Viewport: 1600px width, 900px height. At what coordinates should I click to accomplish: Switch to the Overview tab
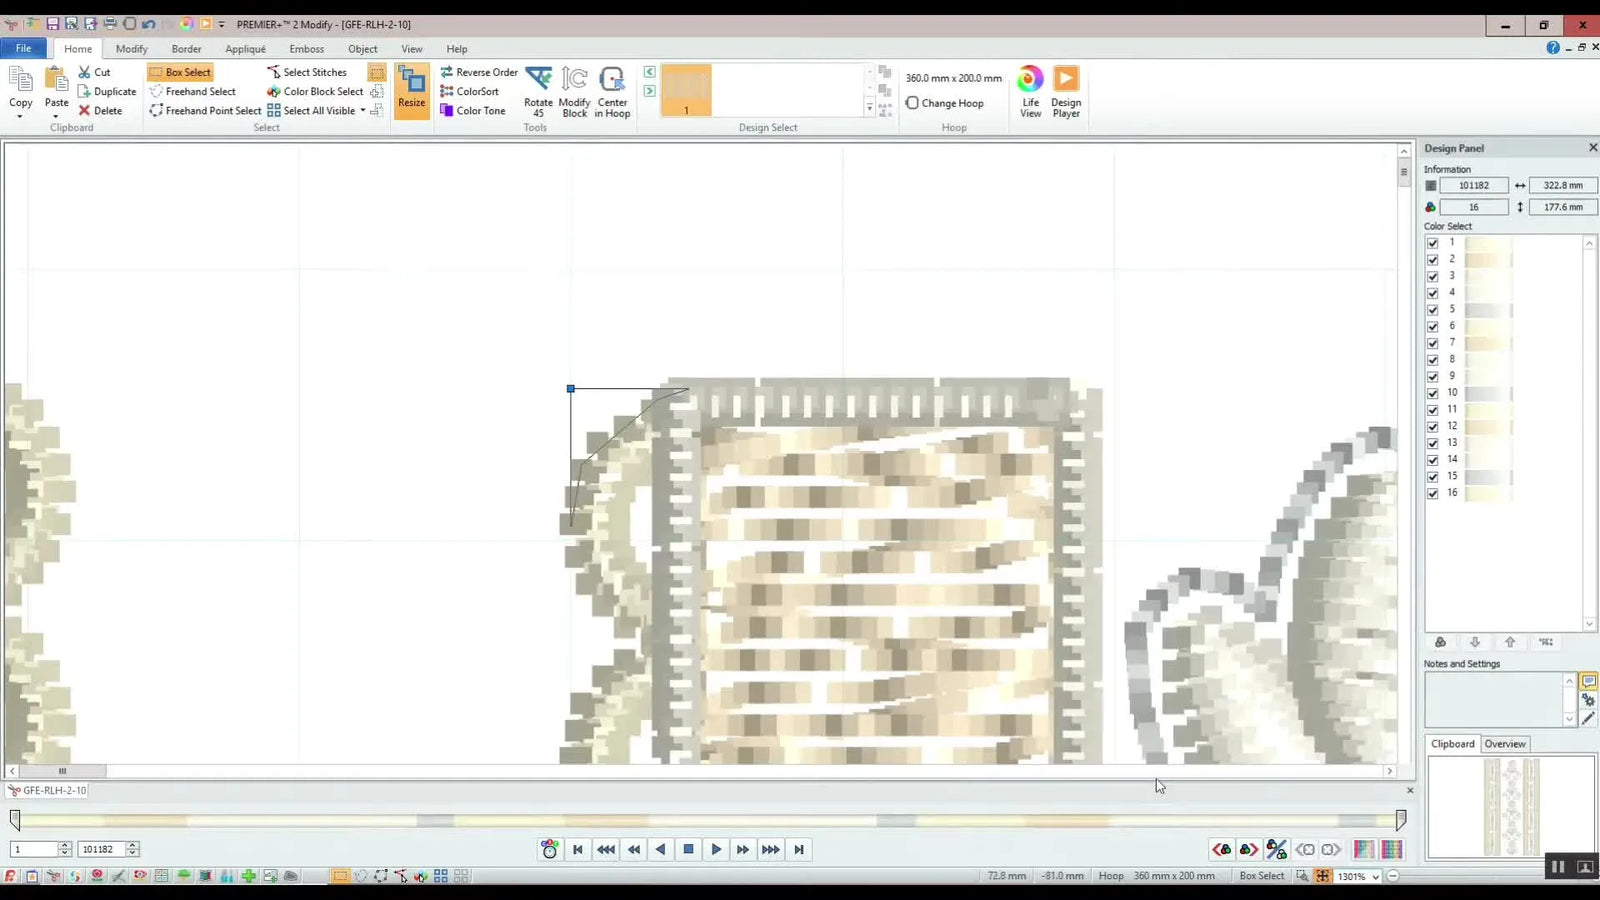pos(1504,744)
